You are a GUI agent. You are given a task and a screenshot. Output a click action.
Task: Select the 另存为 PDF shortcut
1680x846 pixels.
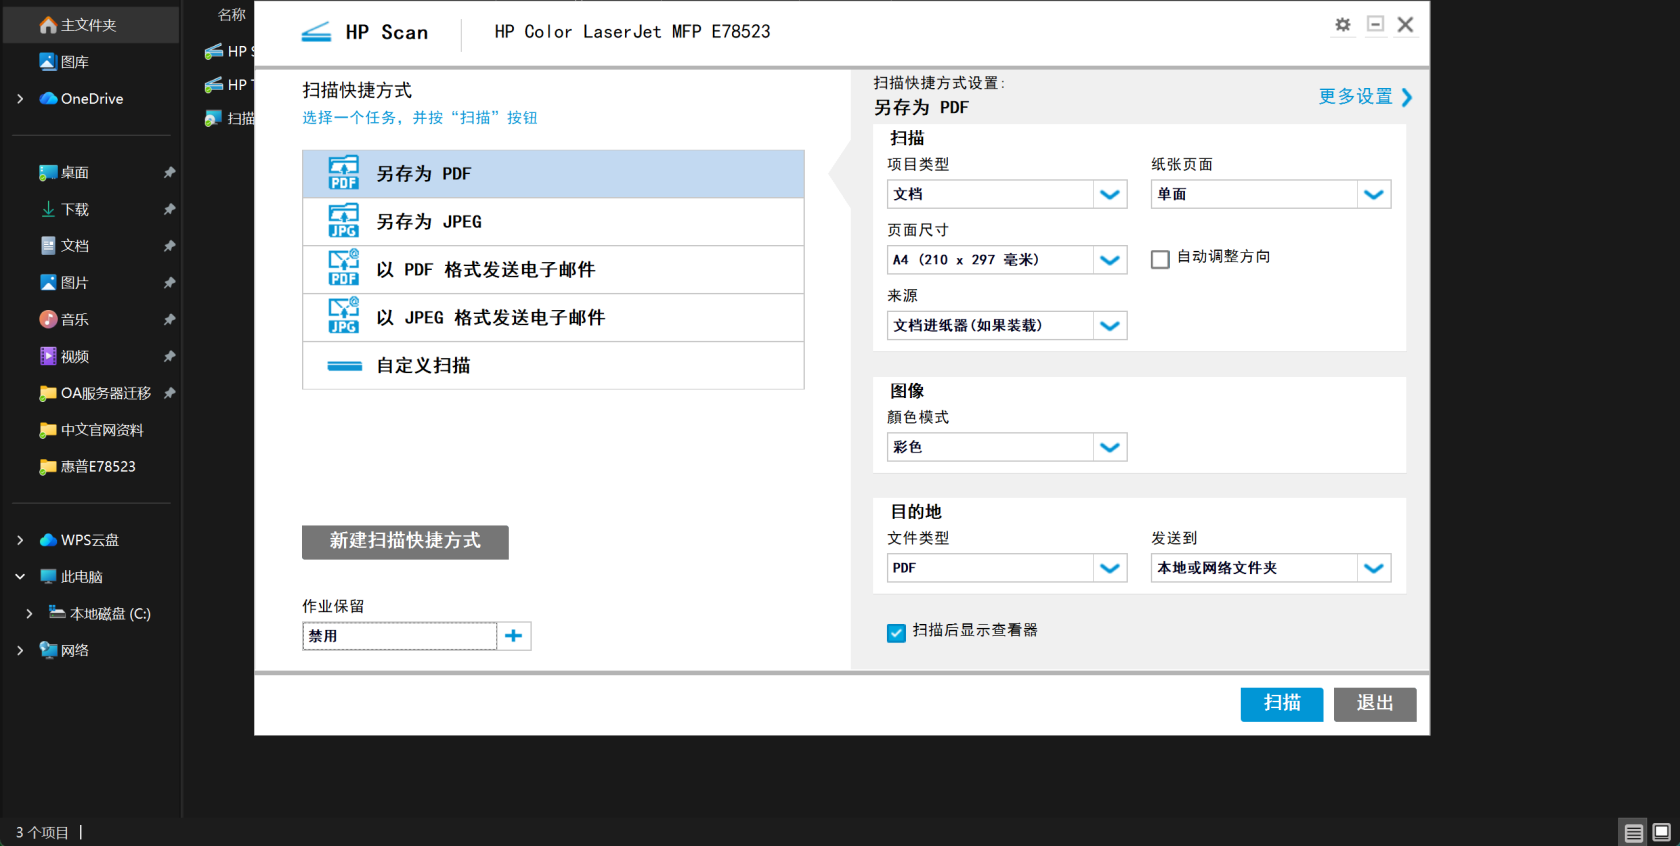(x=553, y=174)
